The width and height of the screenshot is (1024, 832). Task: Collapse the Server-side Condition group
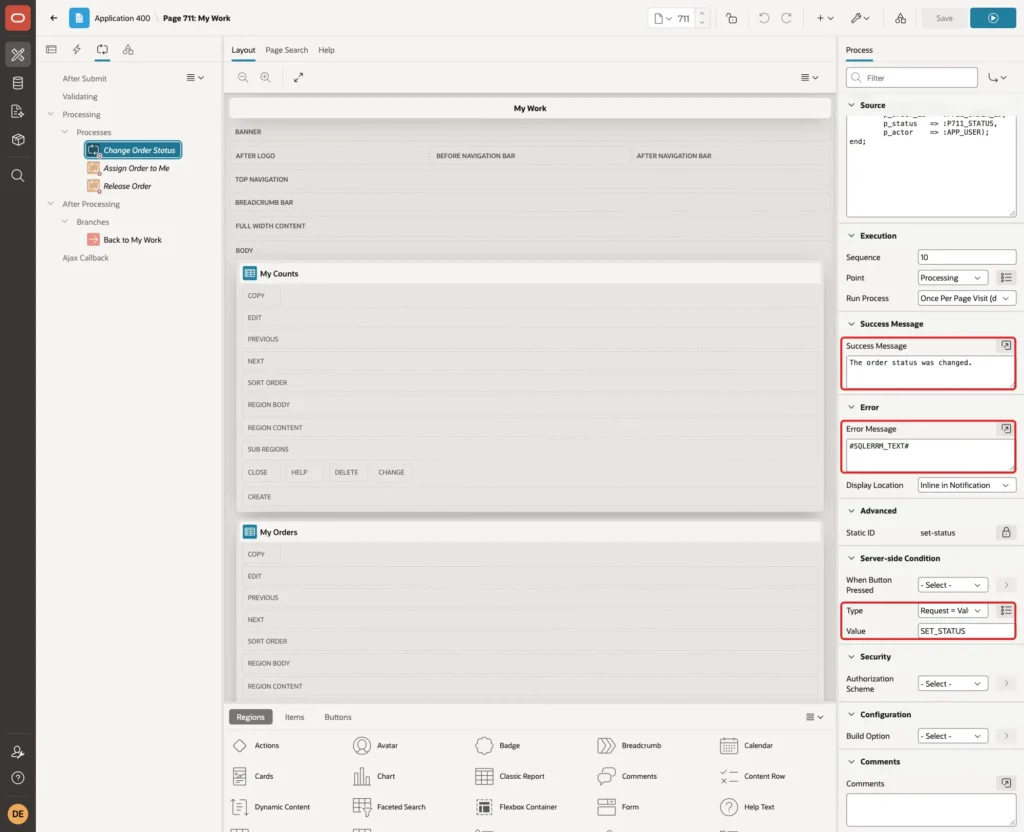tap(851, 558)
